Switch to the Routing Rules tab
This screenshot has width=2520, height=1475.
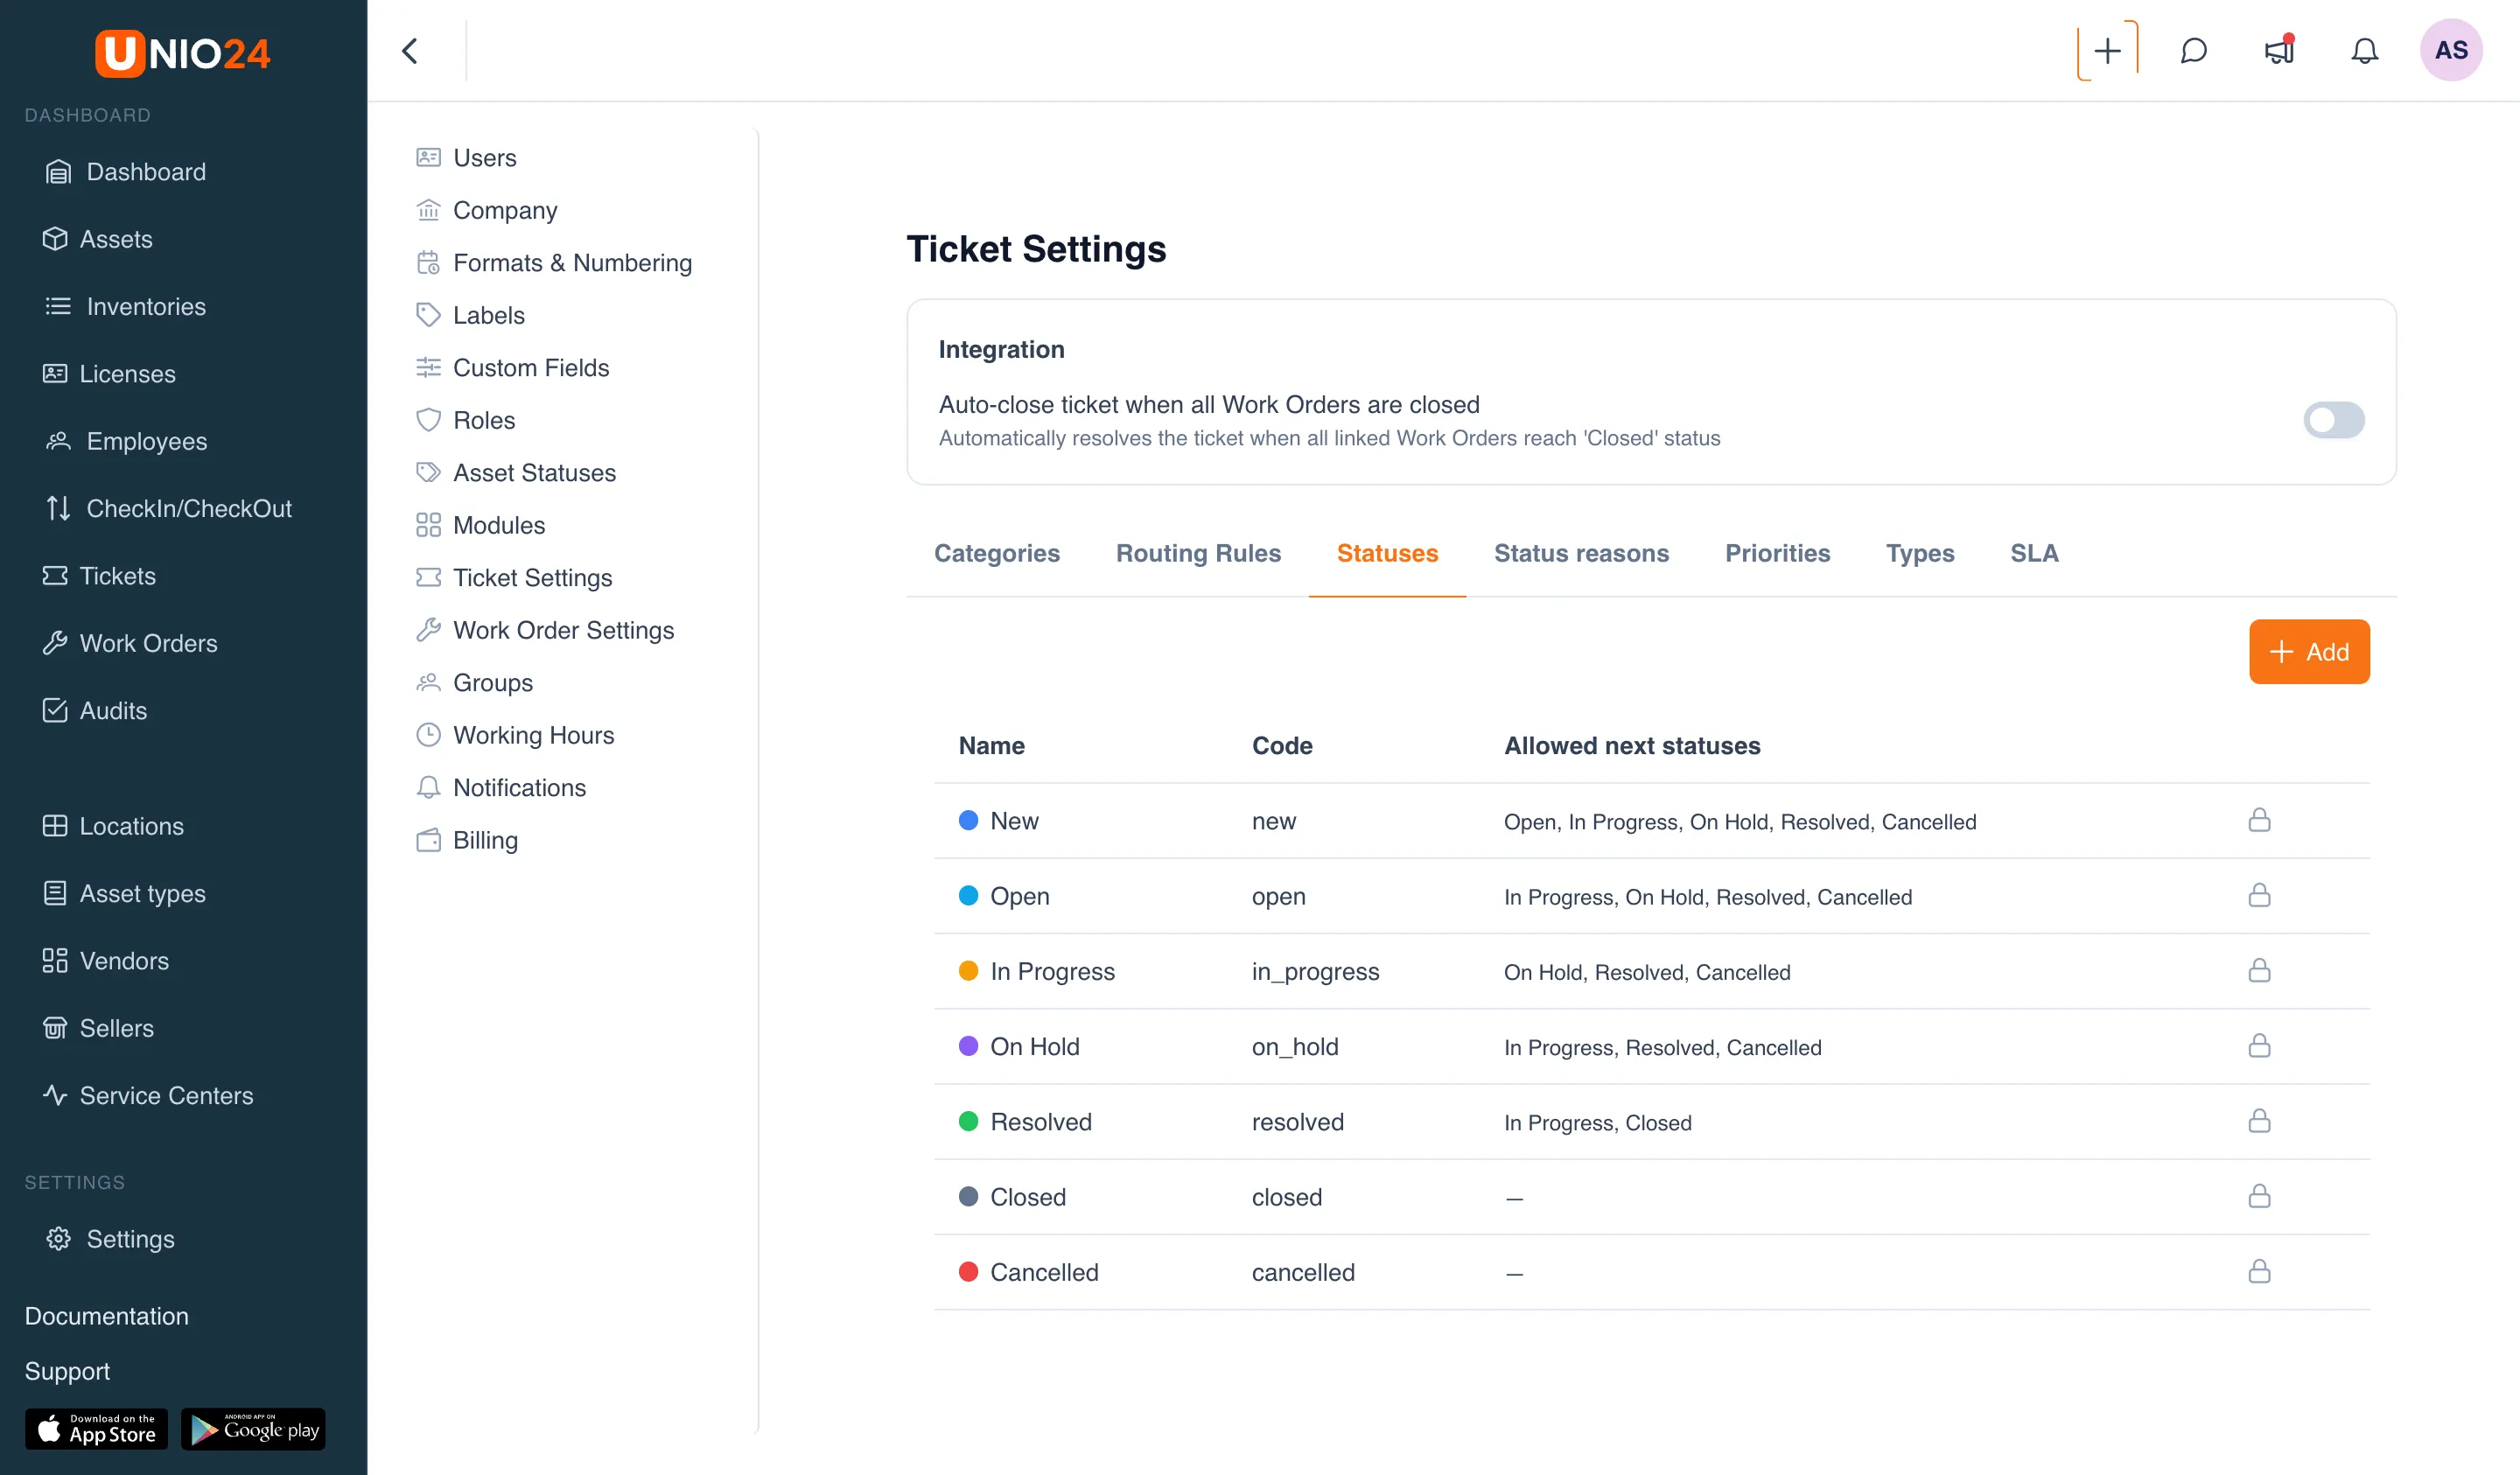[1198, 553]
